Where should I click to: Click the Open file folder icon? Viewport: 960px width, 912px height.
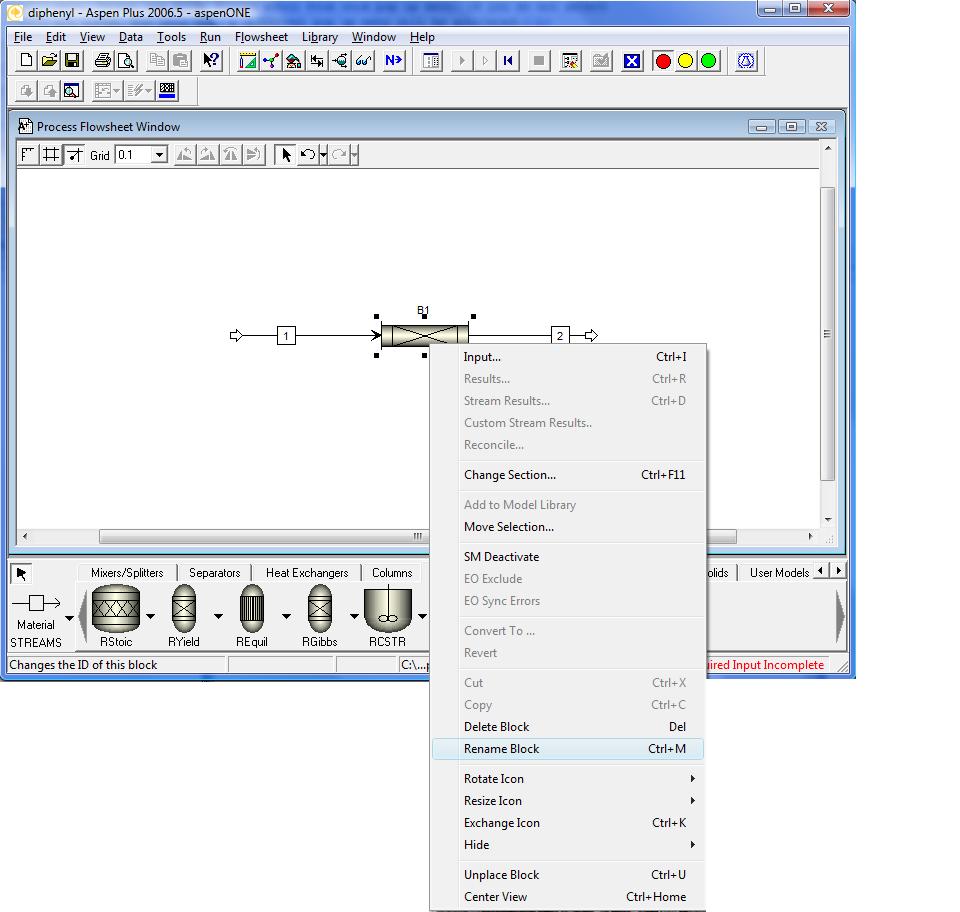(x=49, y=61)
